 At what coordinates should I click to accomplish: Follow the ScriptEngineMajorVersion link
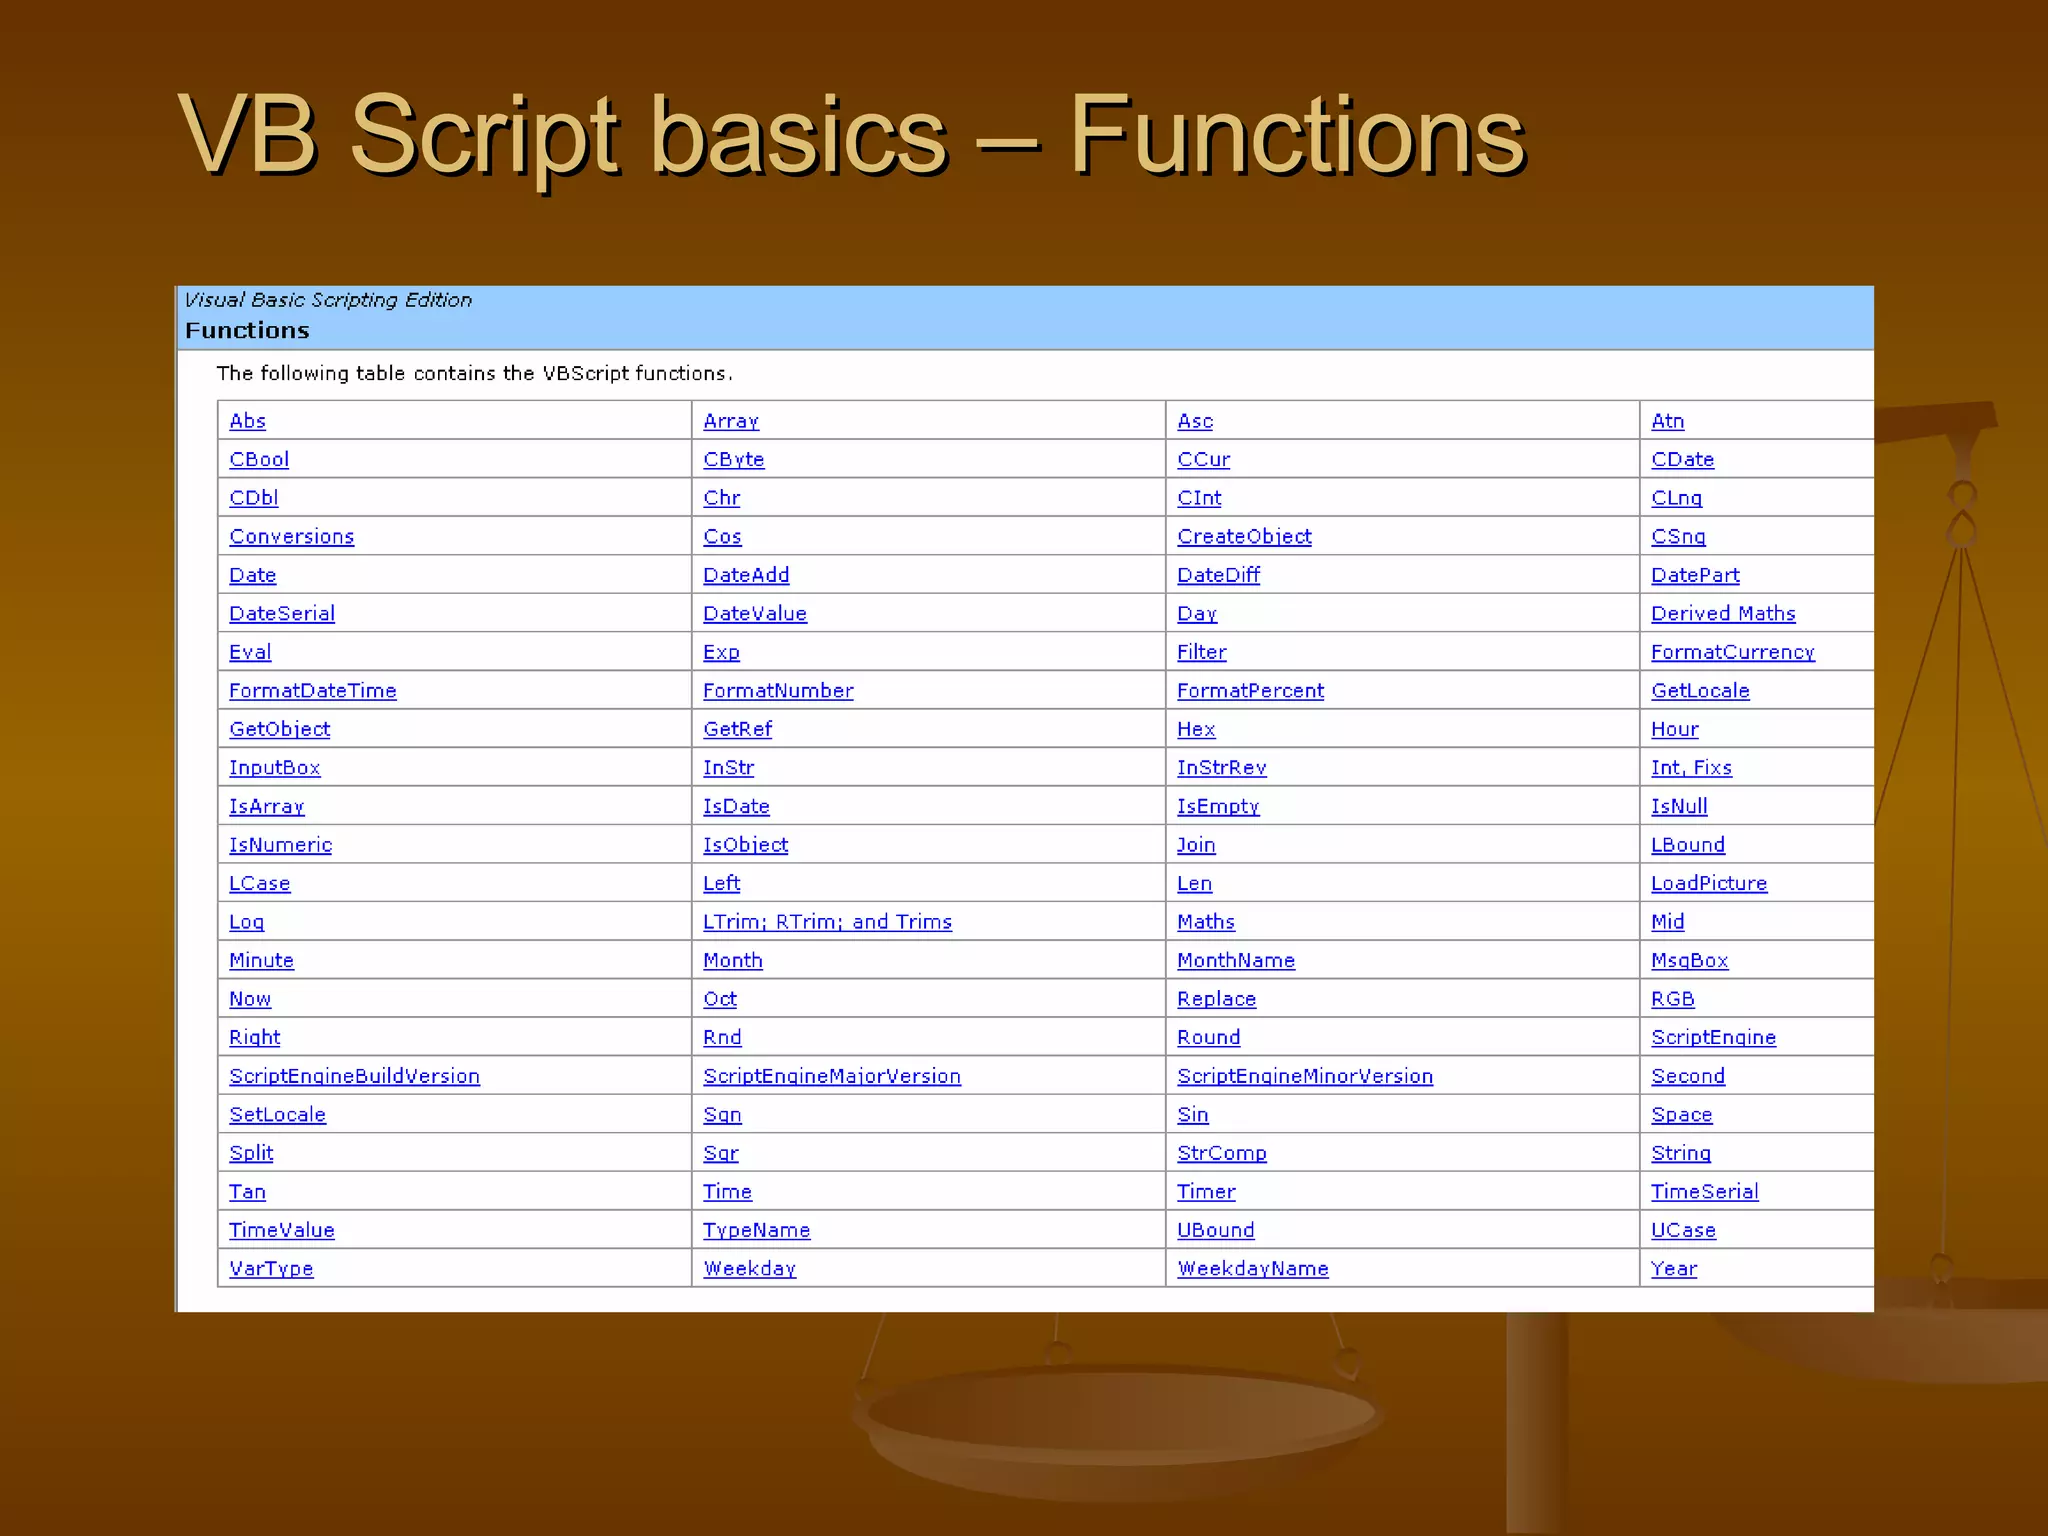[x=832, y=1075]
